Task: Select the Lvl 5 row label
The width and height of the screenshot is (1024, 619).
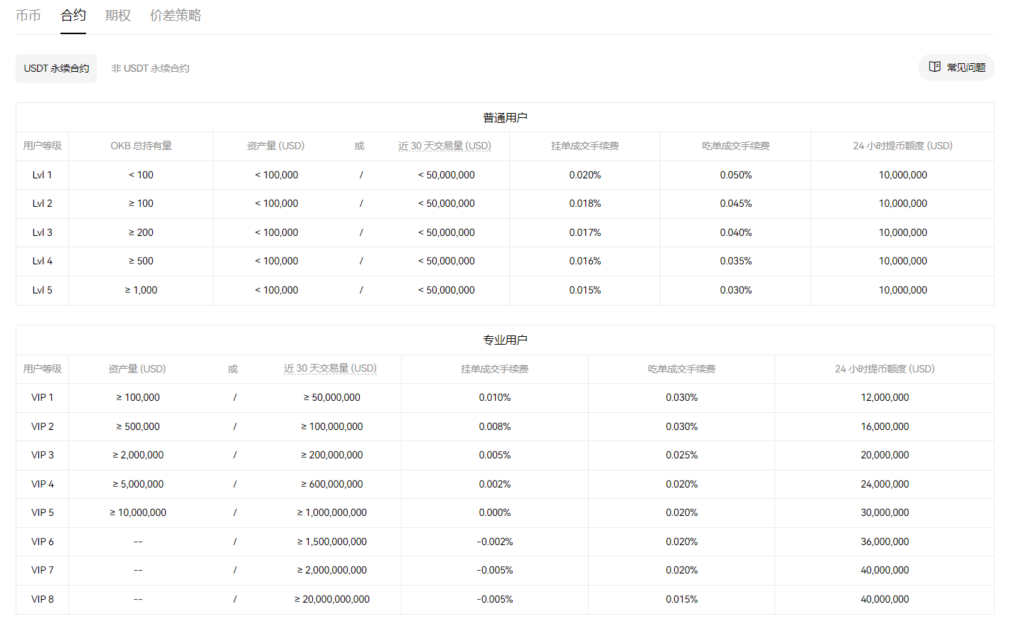Action: (42, 290)
